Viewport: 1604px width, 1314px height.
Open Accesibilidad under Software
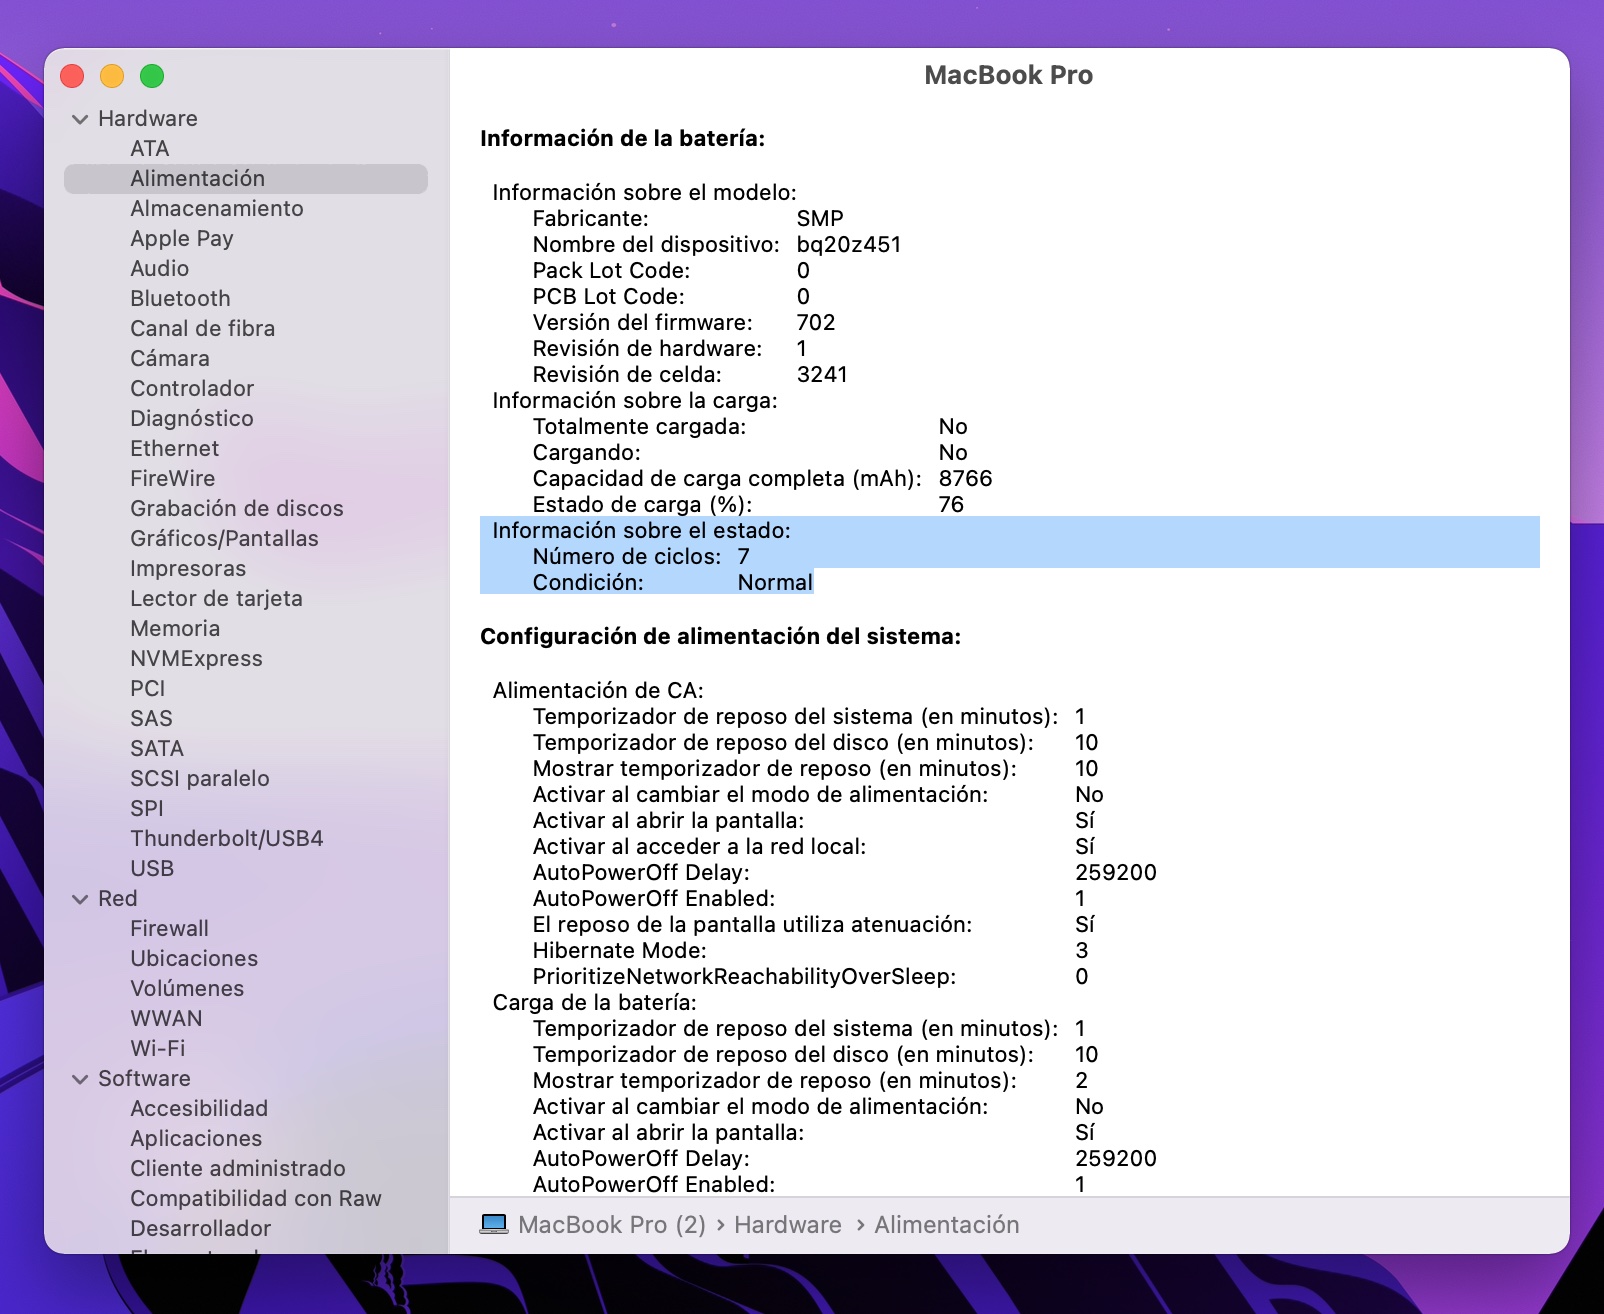tap(199, 1108)
